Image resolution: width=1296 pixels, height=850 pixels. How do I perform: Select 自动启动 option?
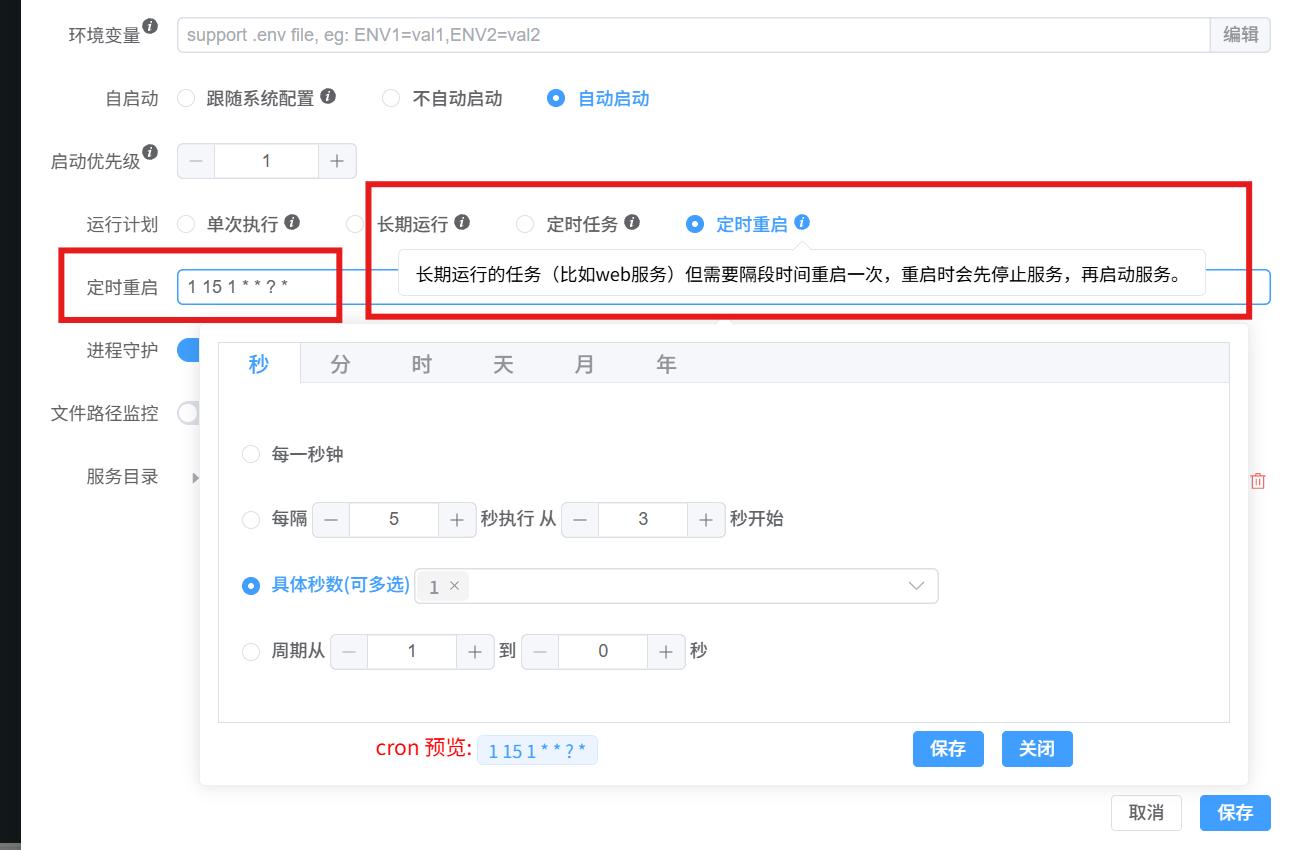(556, 98)
